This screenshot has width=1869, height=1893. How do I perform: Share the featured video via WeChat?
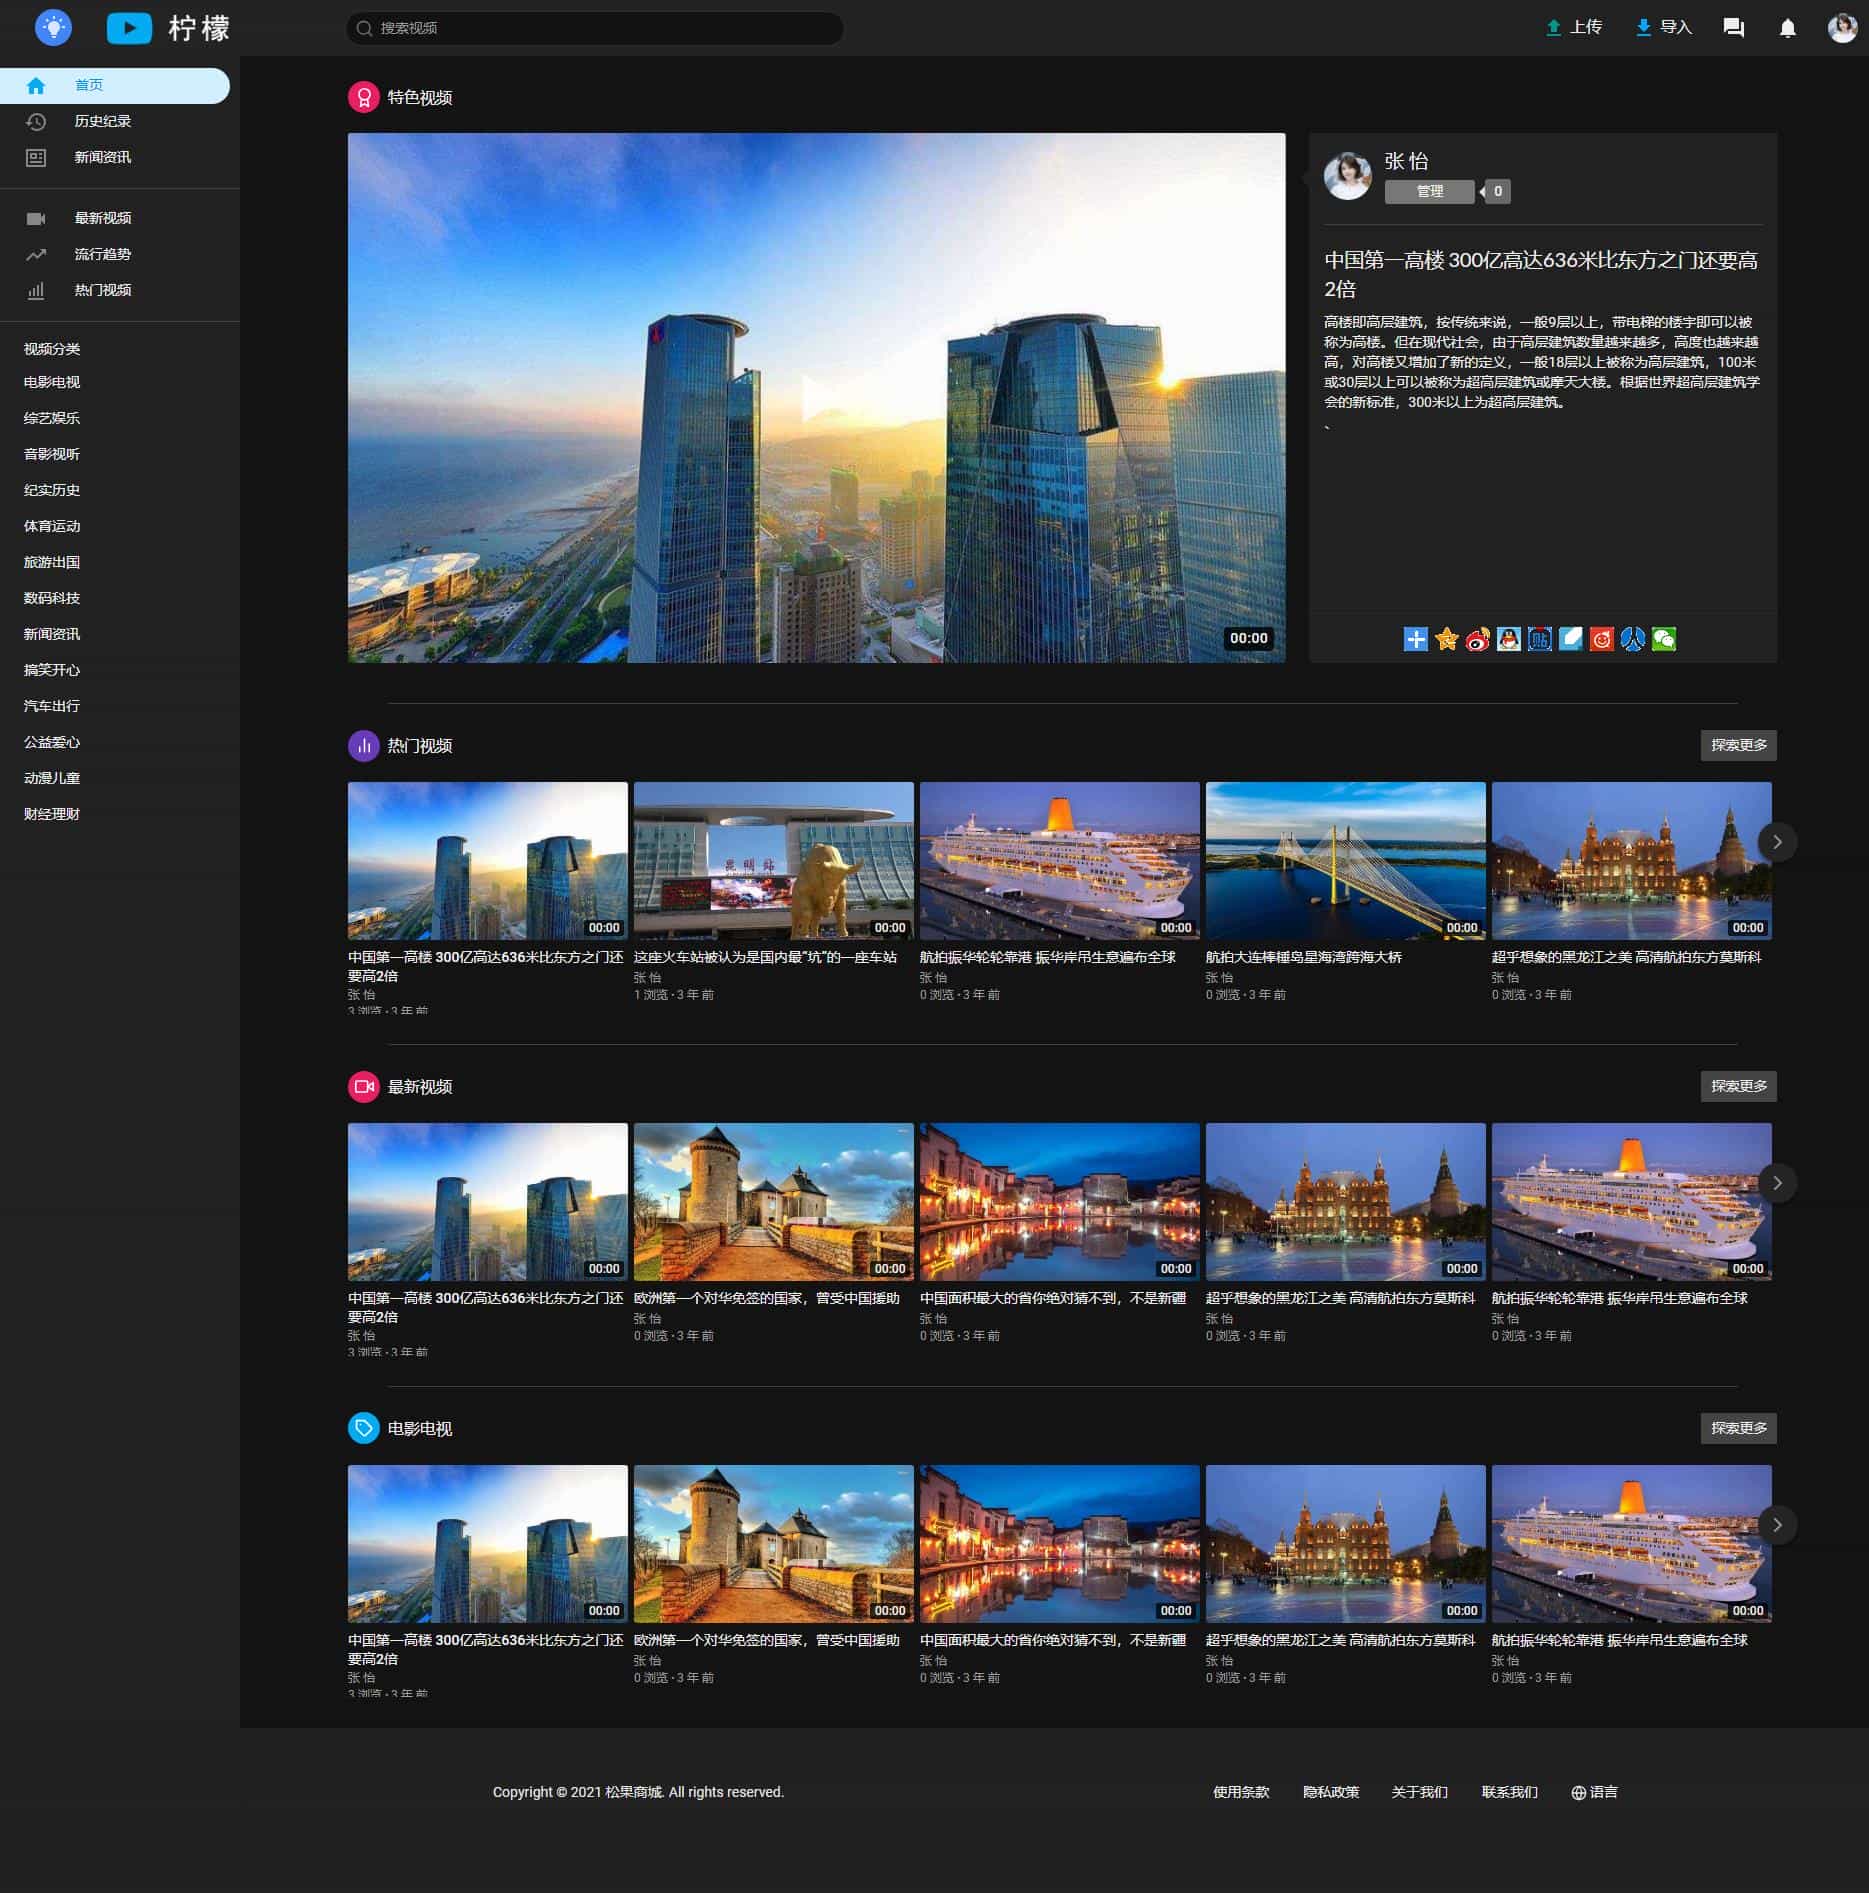[x=1663, y=639]
